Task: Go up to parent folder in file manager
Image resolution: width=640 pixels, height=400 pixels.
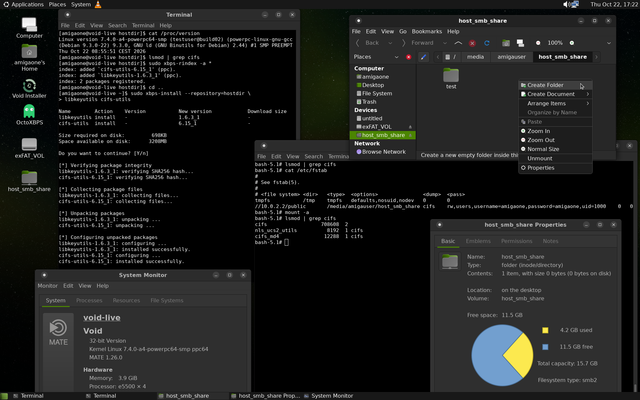Action: pyautogui.click(x=458, y=43)
